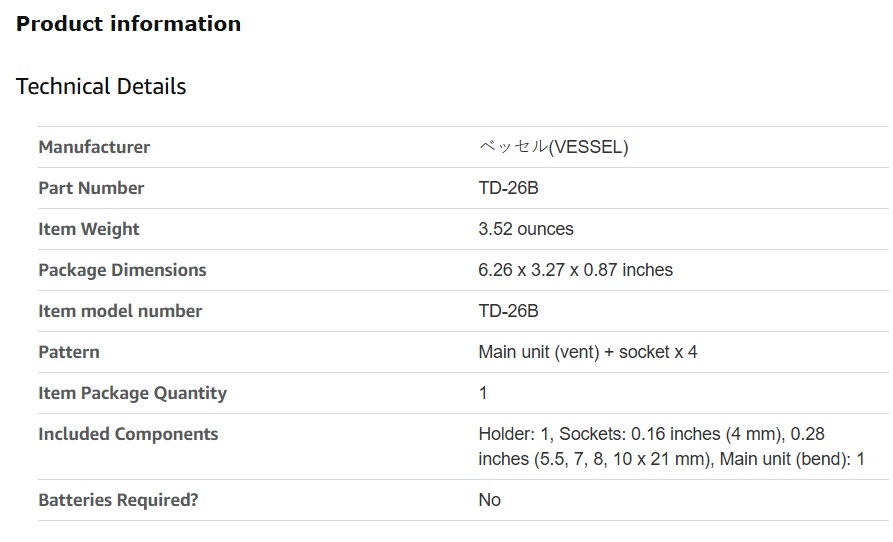This screenshot has height=542, width=893.
Task: Select the Technical Details heading
Action: click(101, 87)
